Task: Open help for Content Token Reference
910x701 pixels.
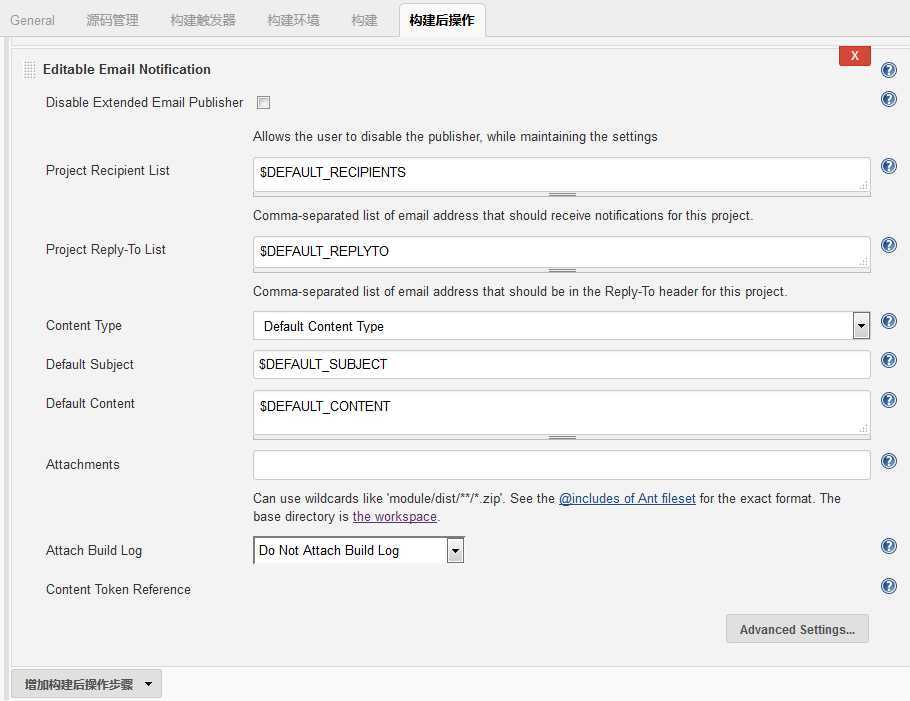Action: (x=889, y=586)
